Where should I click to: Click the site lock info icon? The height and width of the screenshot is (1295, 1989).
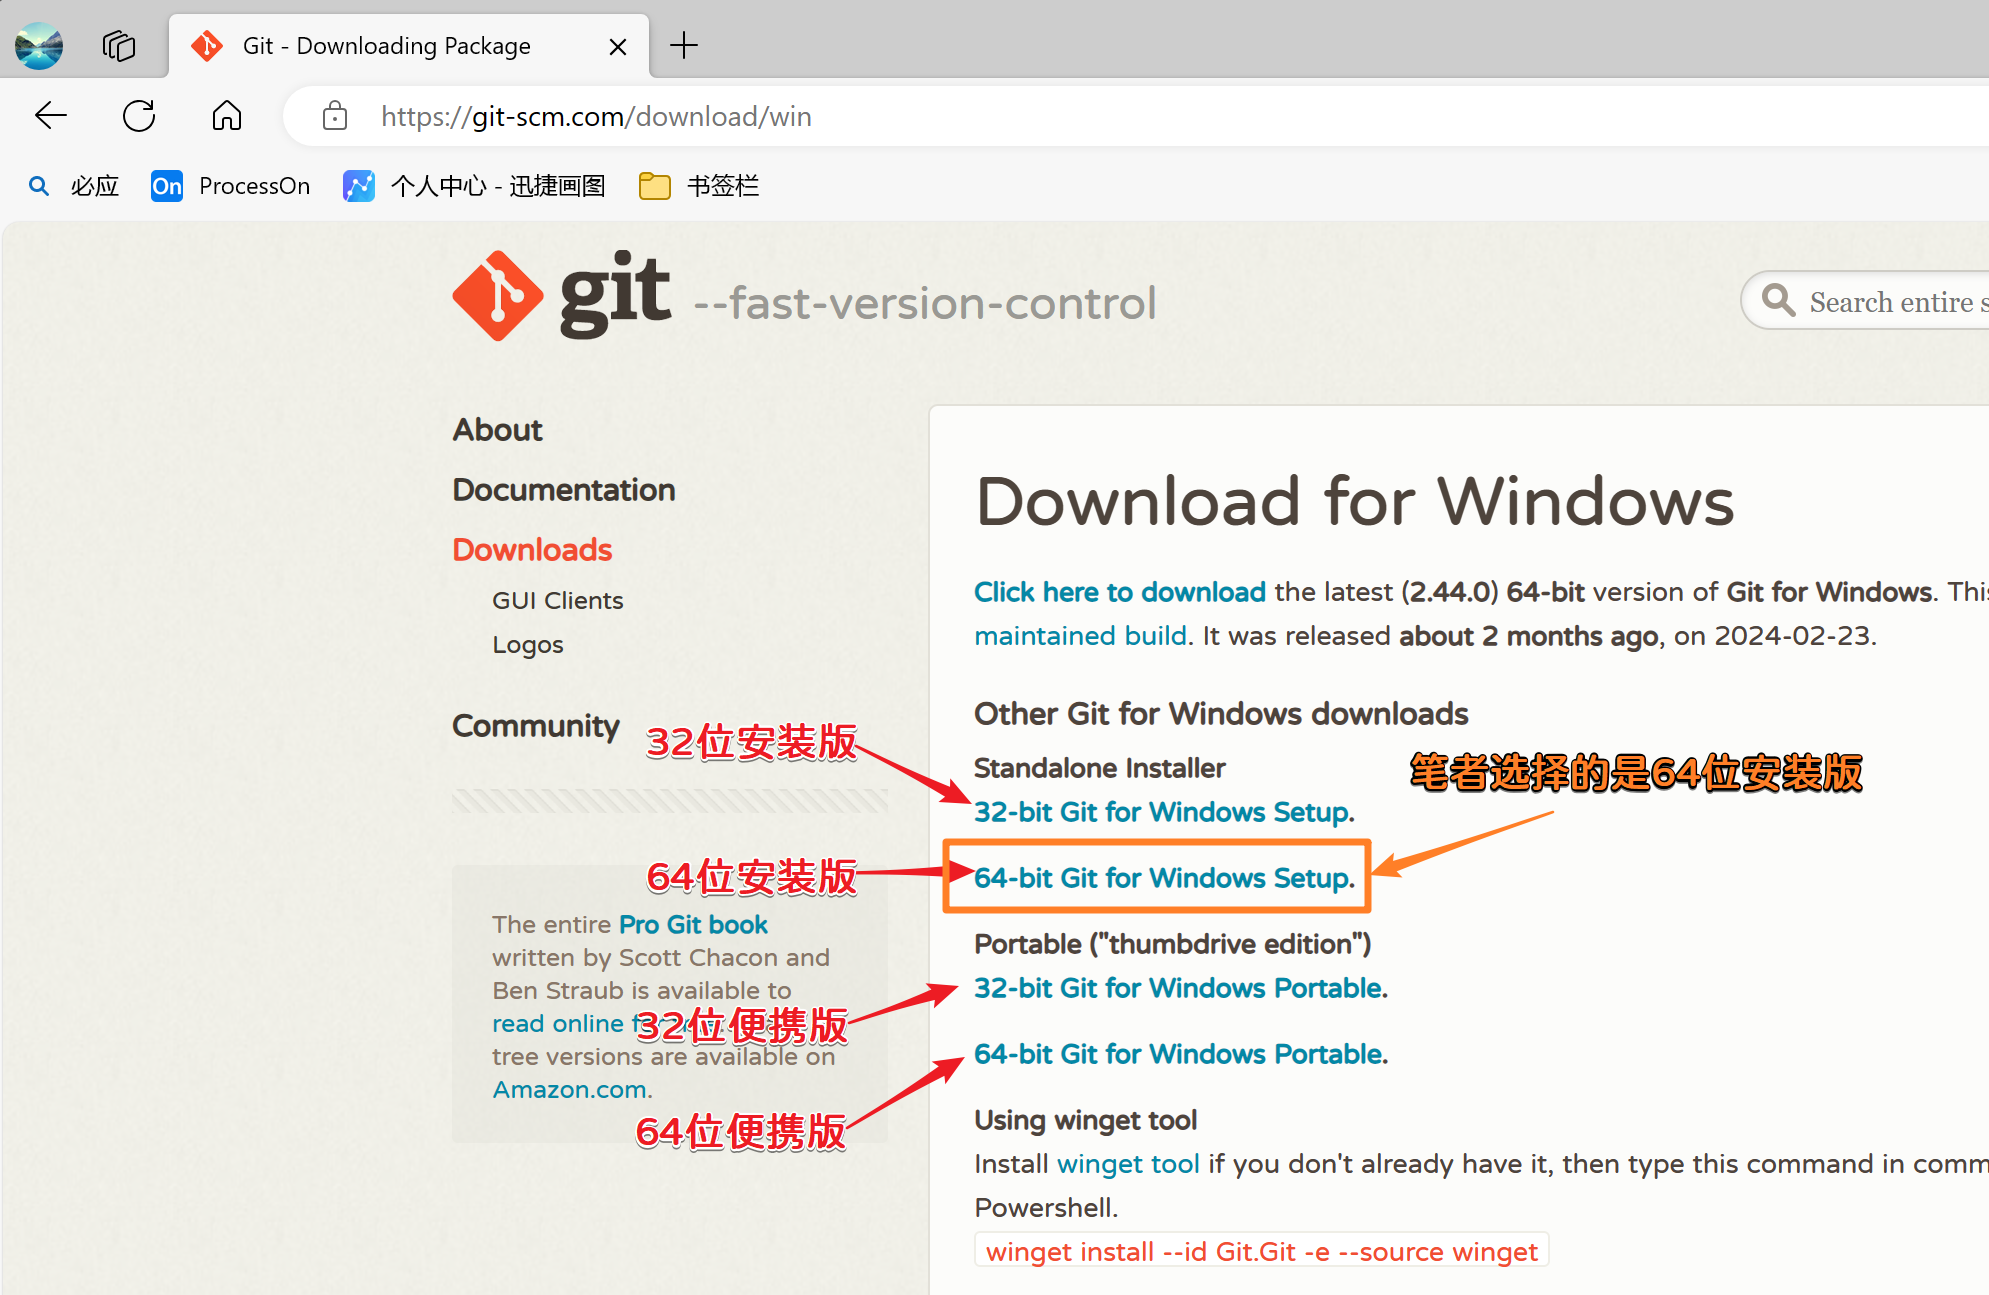coord(335,116)
